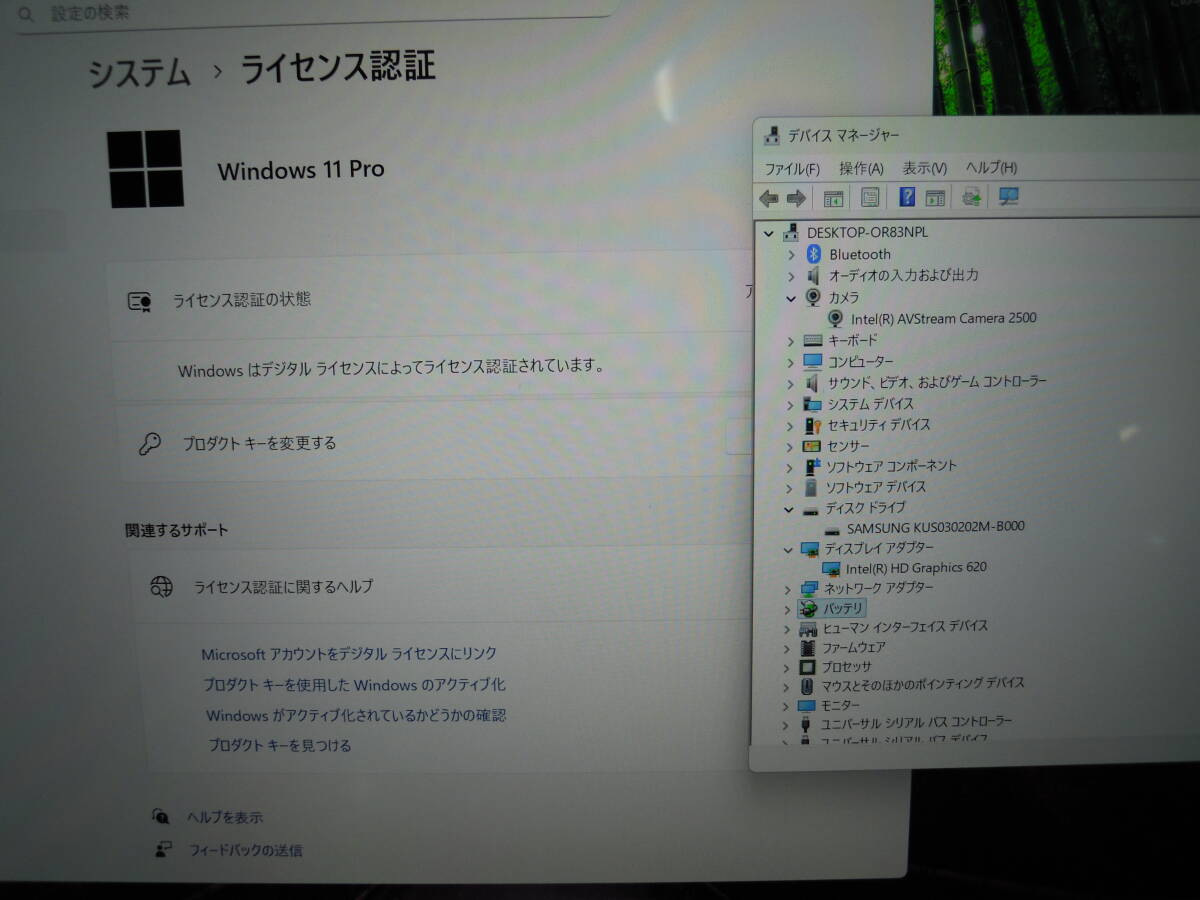Expand the キーボード node

(790, 341)
